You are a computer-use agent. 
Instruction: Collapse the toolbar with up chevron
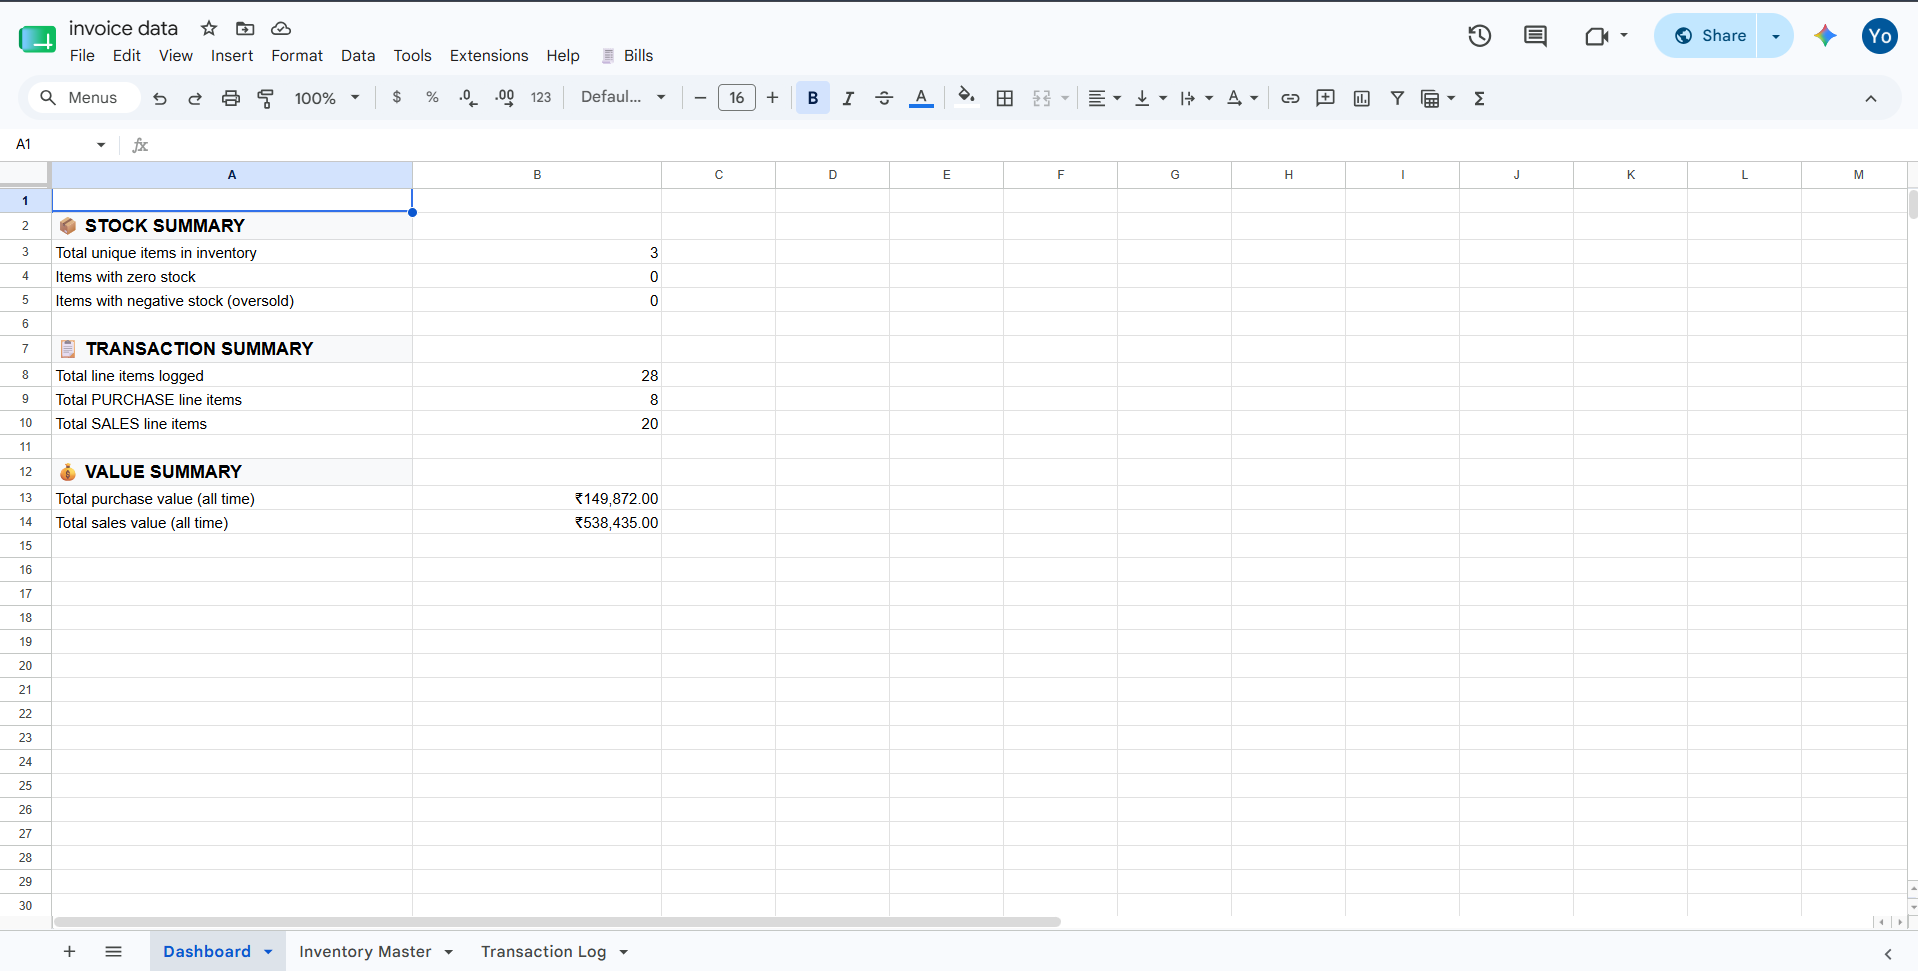click(1870, 98)
